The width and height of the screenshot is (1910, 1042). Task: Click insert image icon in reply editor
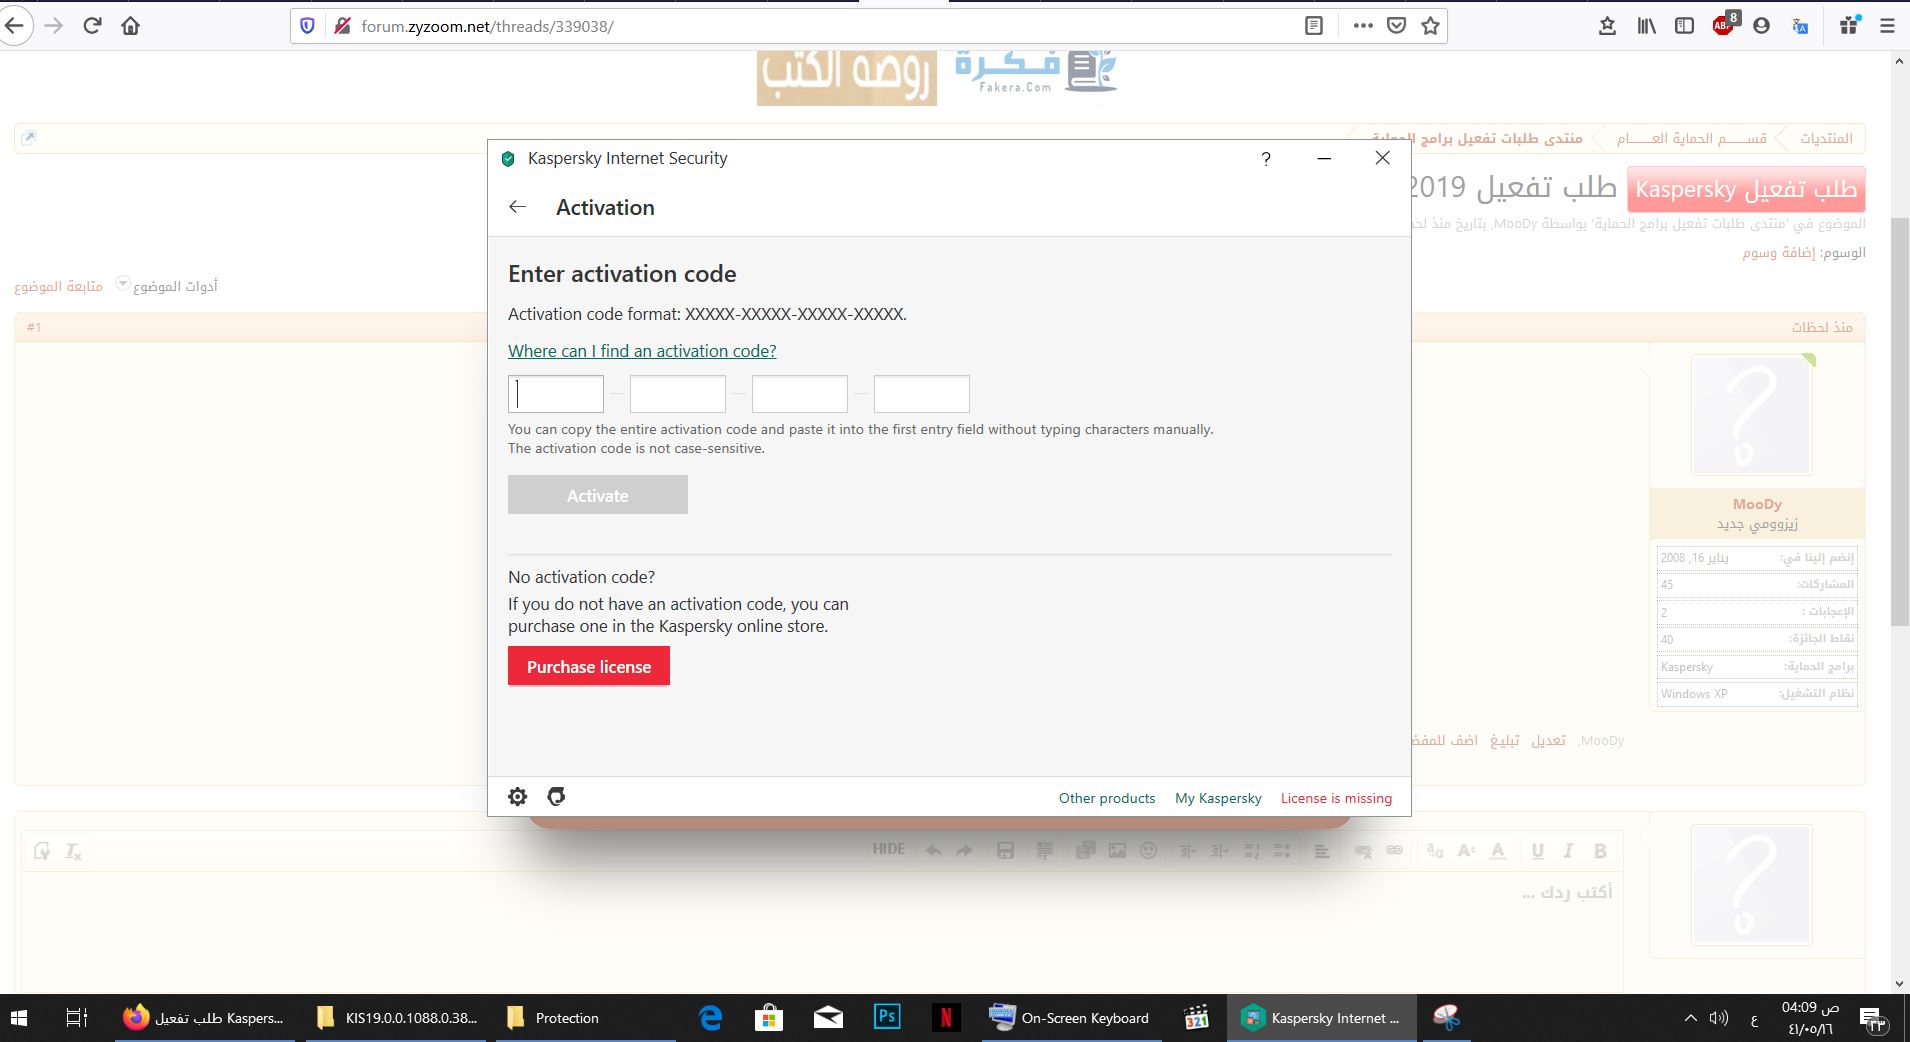pos(1117,851)
